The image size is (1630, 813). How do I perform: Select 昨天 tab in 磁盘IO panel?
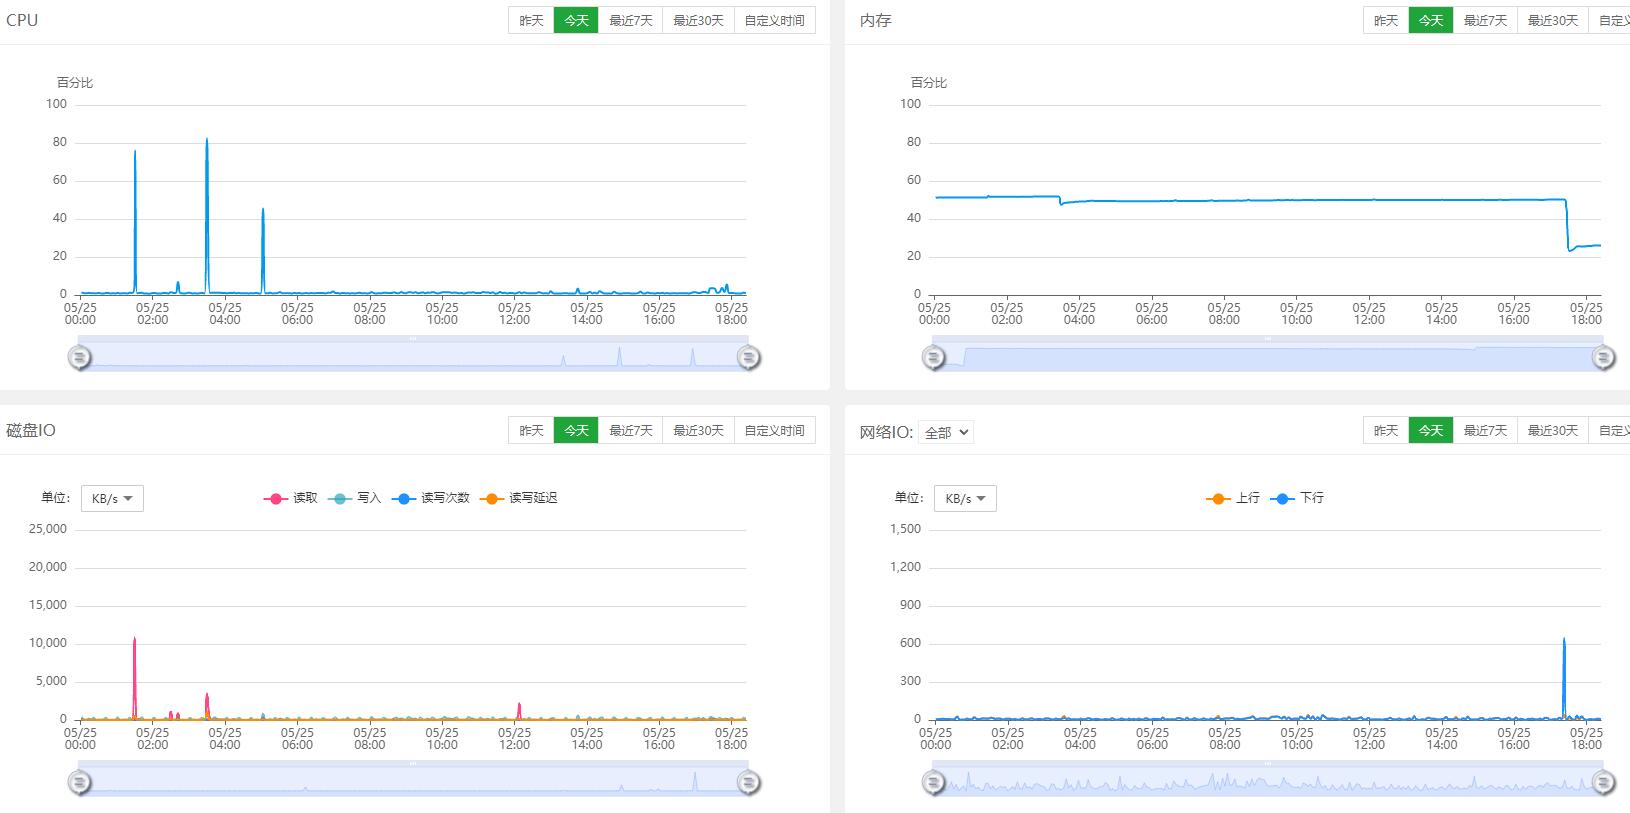tap(531, 430)
